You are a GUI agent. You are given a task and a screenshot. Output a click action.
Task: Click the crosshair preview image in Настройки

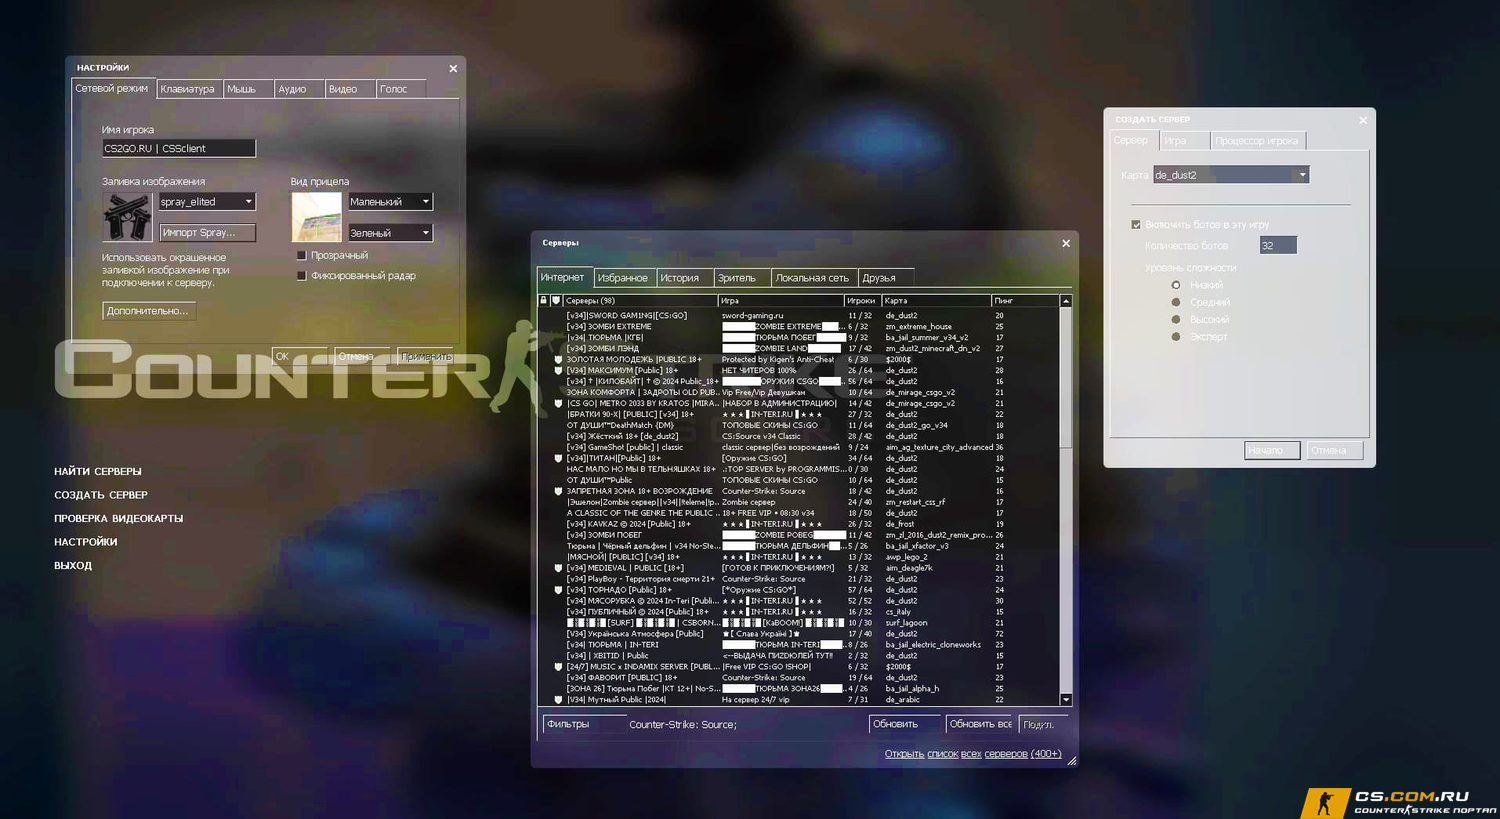(x=316, y=217)
